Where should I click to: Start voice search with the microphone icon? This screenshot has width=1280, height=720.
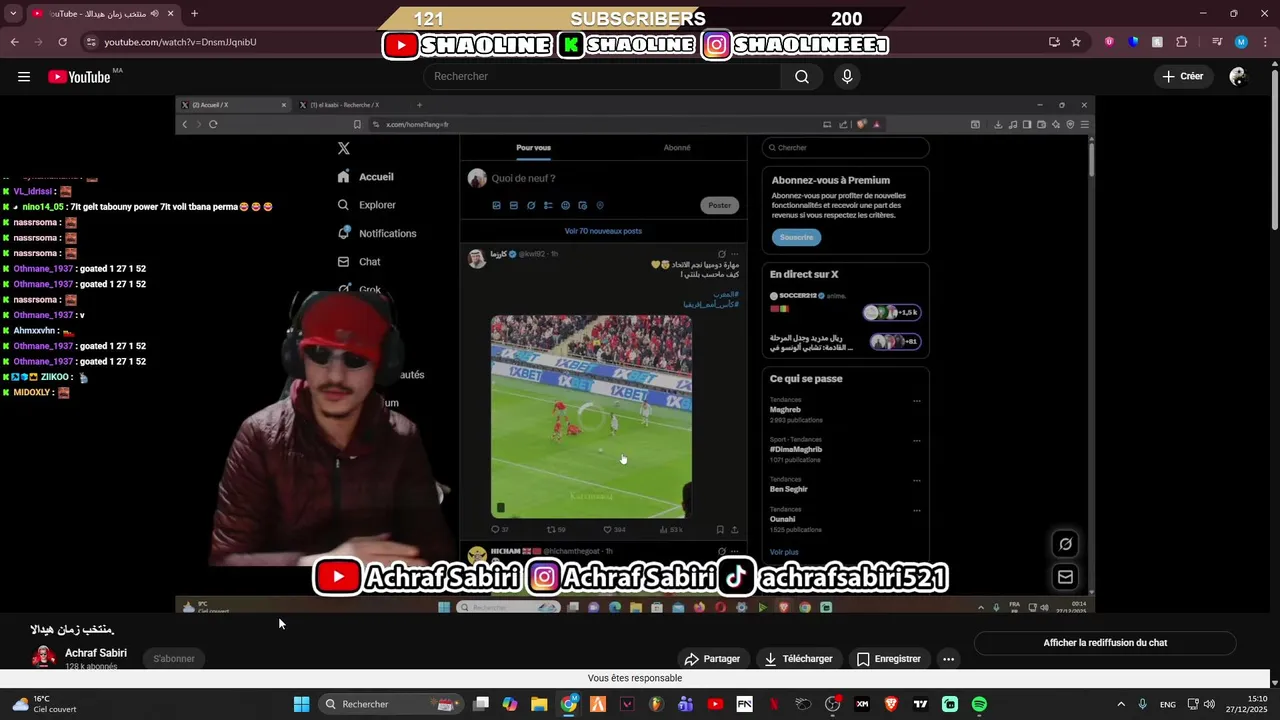coord(847,77)
